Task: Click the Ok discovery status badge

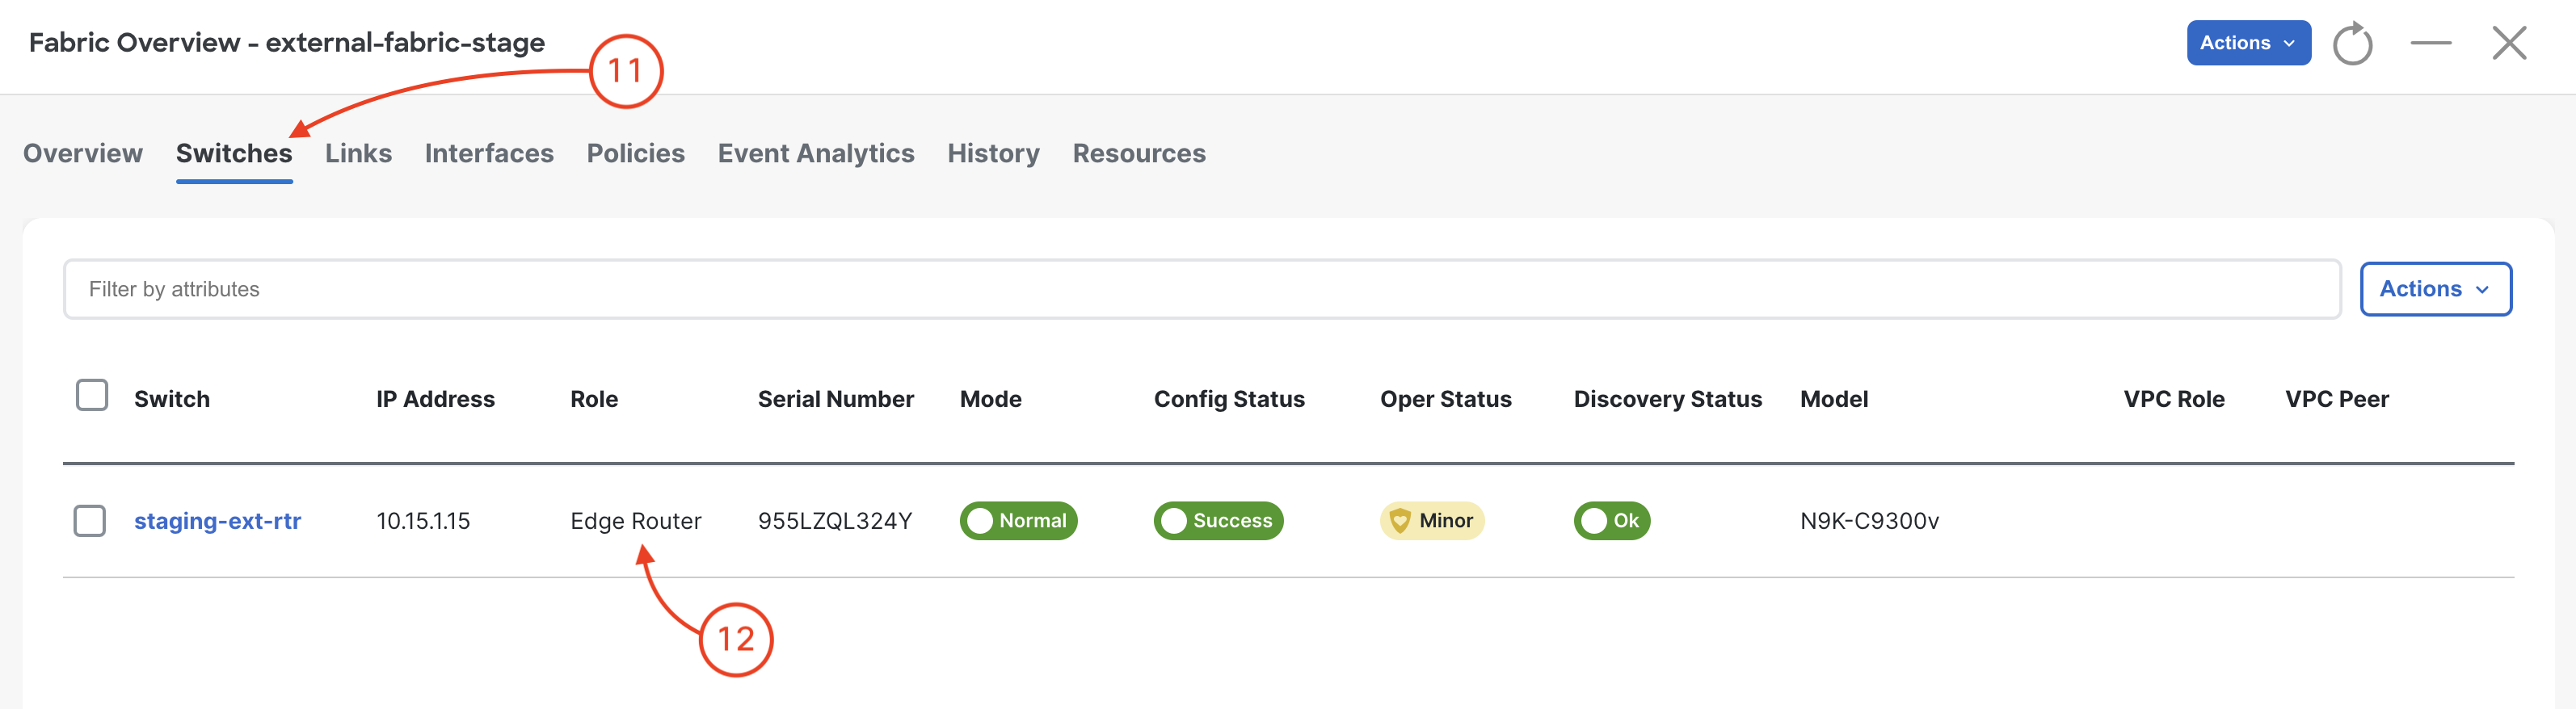Action: tap(1612, 521)
